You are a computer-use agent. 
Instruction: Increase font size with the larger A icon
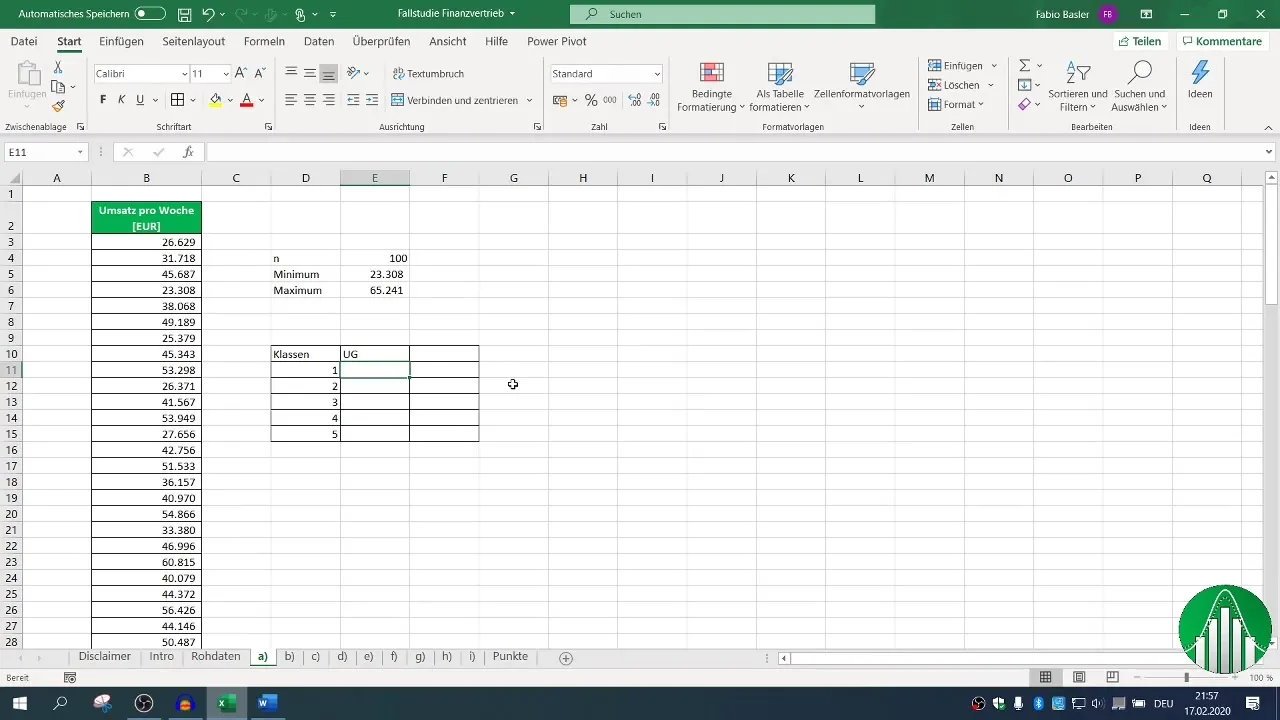240,74
